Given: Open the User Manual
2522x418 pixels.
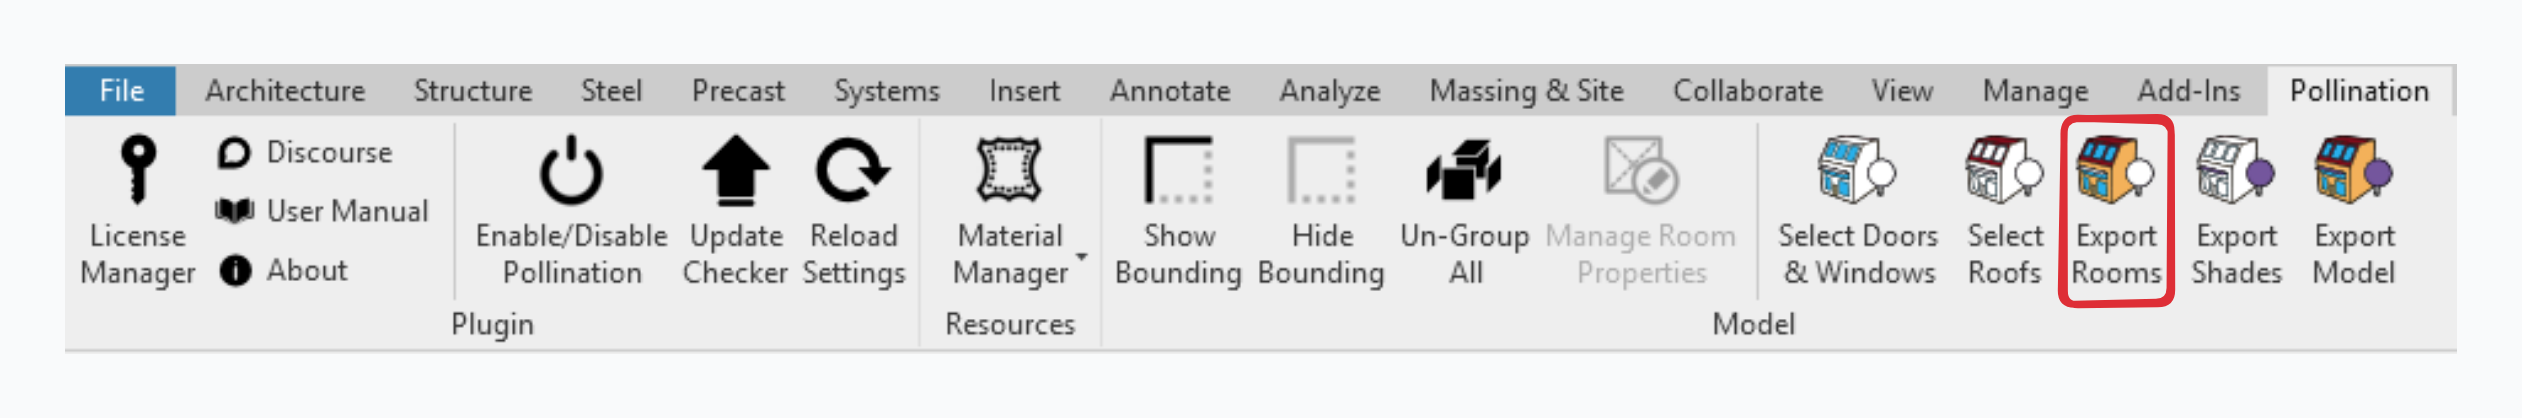Looking at the screenshot, I should click(x=323, y=211).
